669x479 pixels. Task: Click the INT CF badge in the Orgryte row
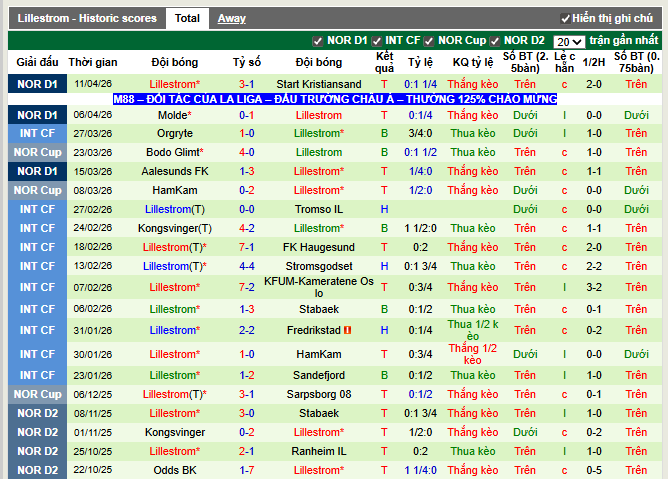(x=37, y=133)
